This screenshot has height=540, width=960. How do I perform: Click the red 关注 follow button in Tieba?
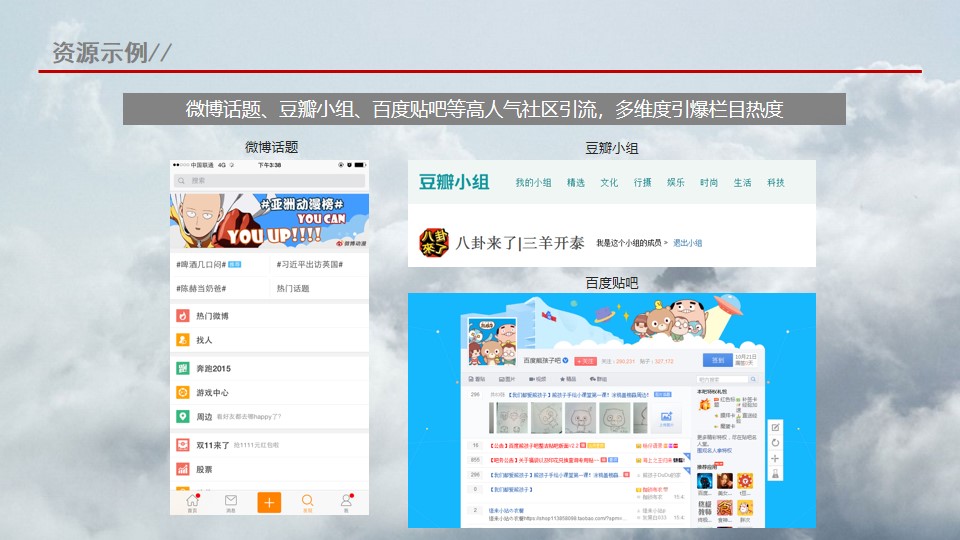[x=585, y=361]
